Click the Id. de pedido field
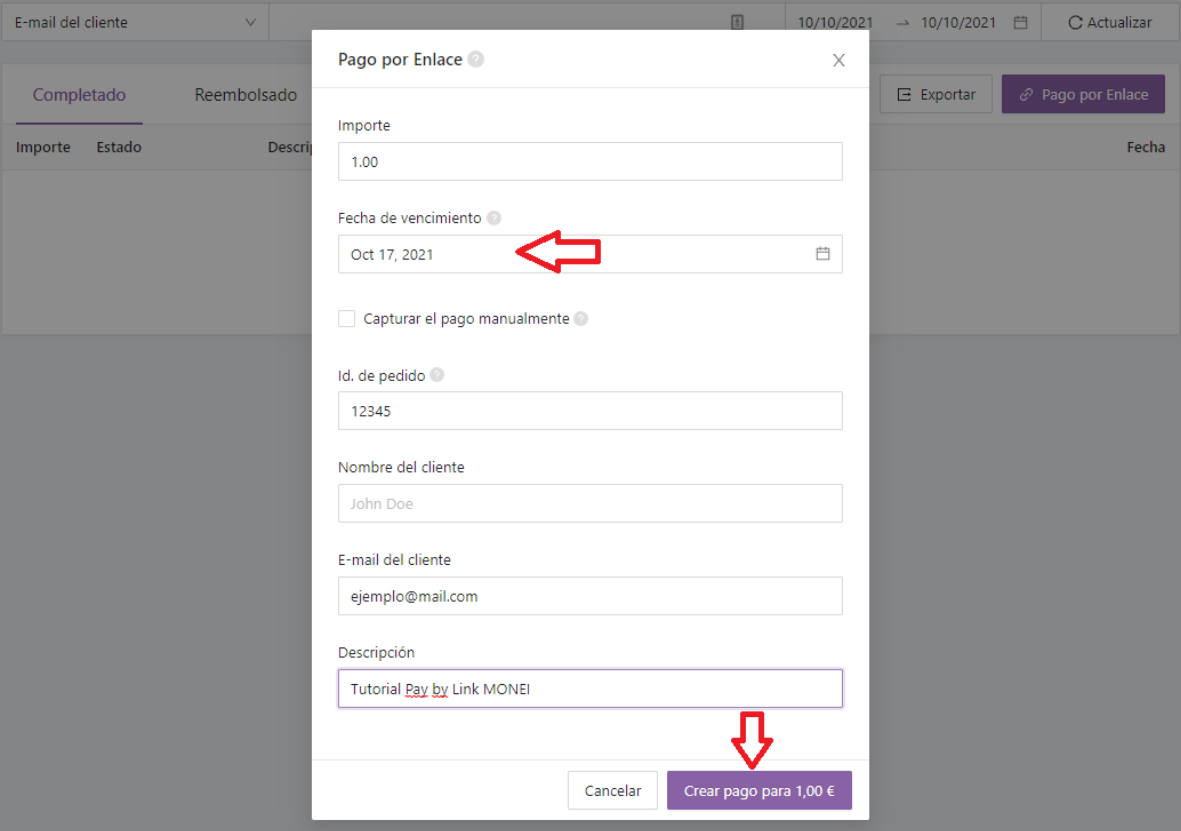Image resolution: width=1181 pixels, height=831 pixels. pyautogui.click(x=590, y=411)
